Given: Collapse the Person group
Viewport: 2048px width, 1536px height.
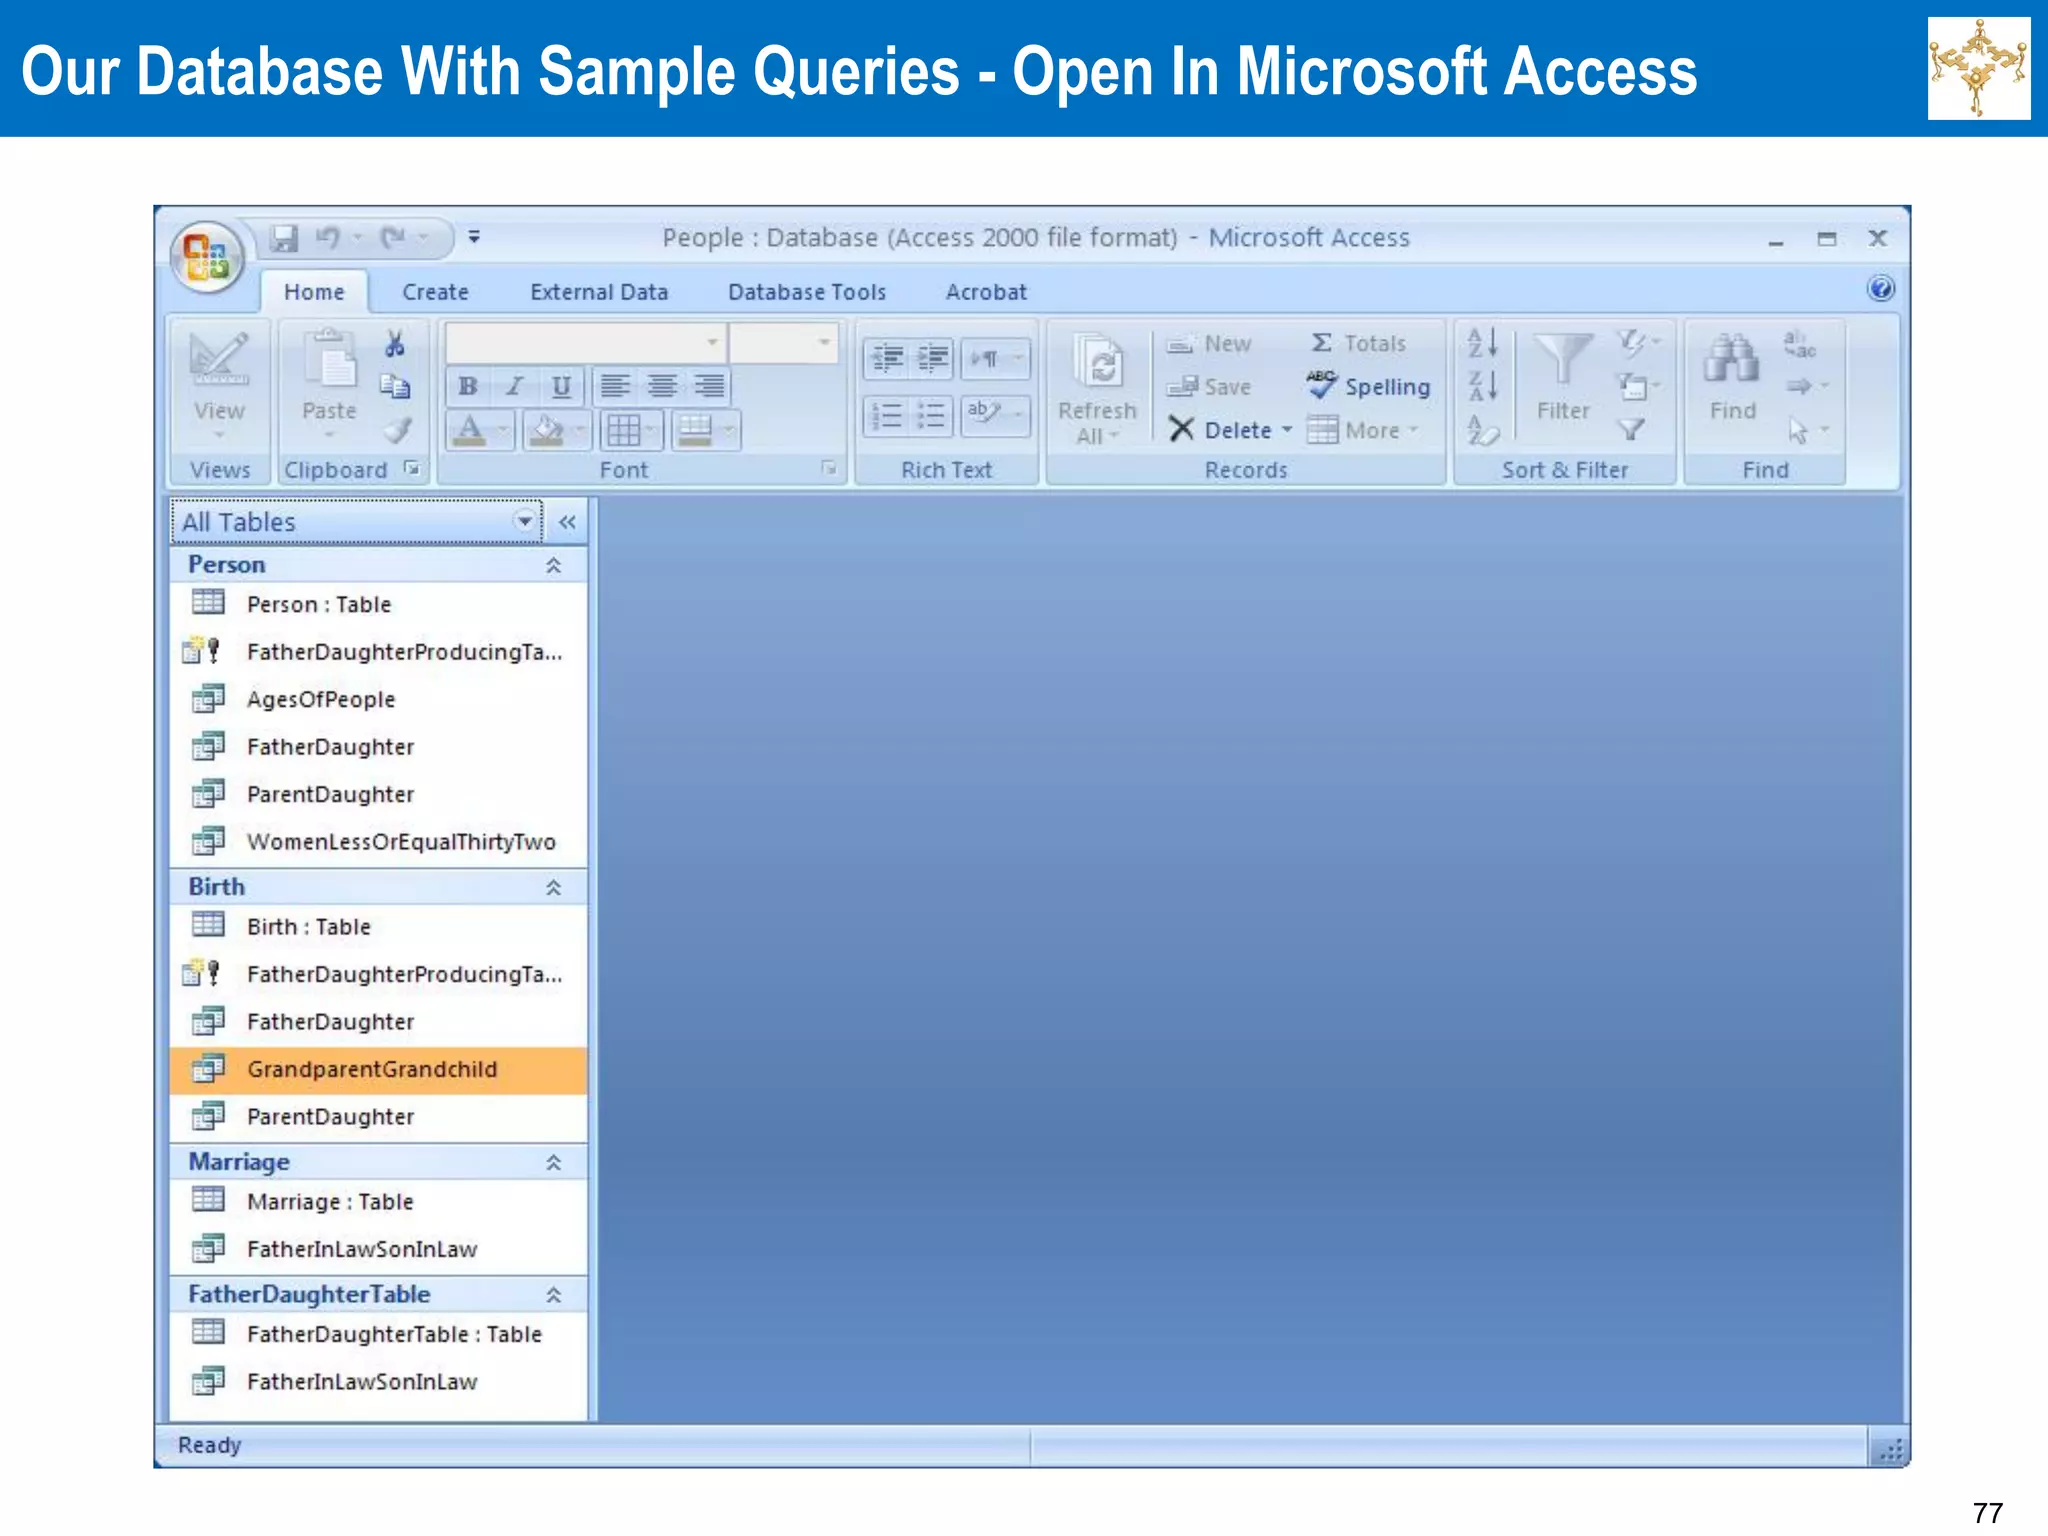Looking at the screenshot, I should [553, 565].
